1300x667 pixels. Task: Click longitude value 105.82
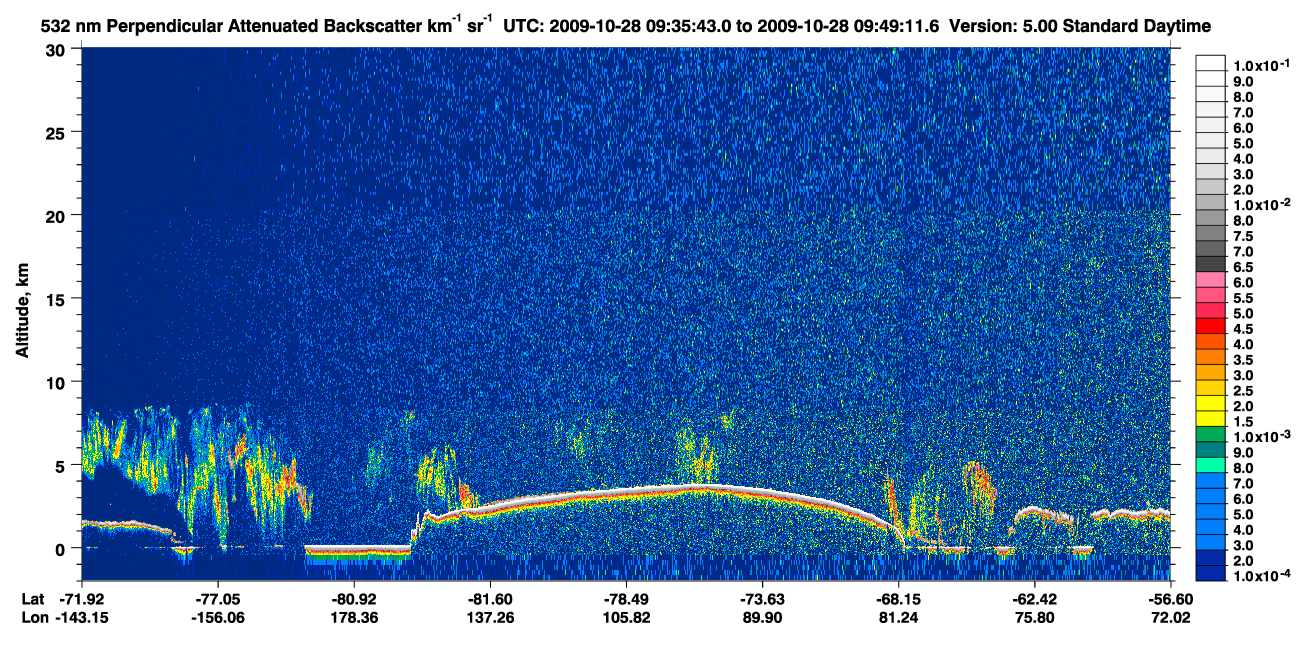point(626,618)
